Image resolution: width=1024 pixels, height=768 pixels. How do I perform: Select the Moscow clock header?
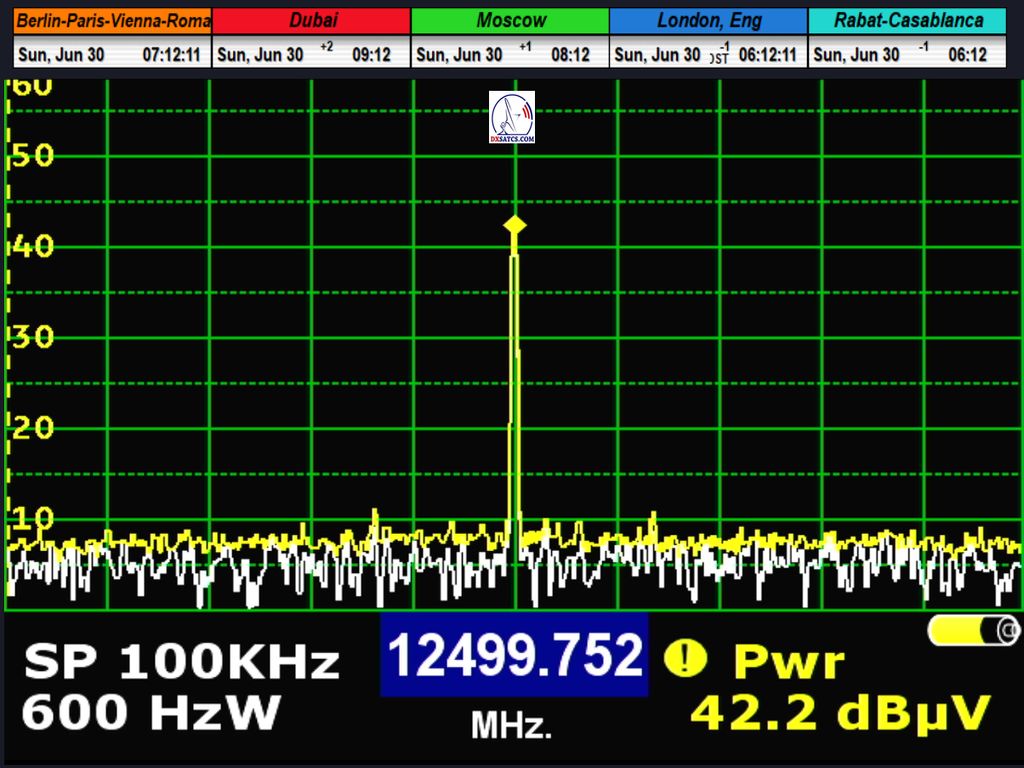pyautogui.click(x=510, y=21)
